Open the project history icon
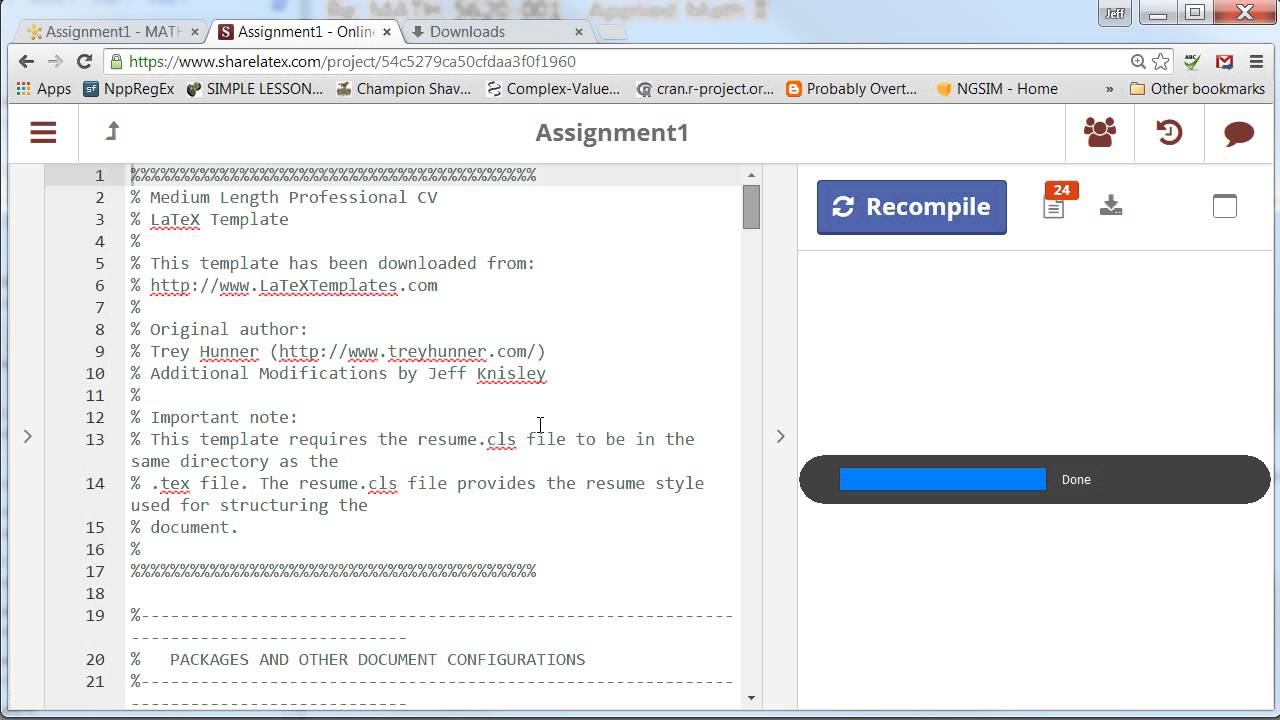The height and width of the screenshot is (720, 1280). (x=1169, y=132)
